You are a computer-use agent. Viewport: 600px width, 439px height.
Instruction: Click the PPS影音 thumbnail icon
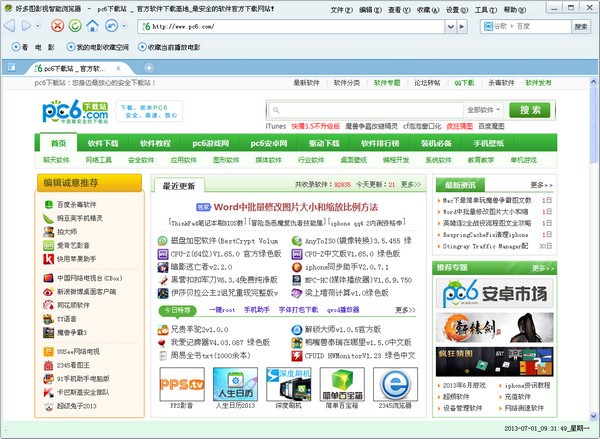point(182,384)
